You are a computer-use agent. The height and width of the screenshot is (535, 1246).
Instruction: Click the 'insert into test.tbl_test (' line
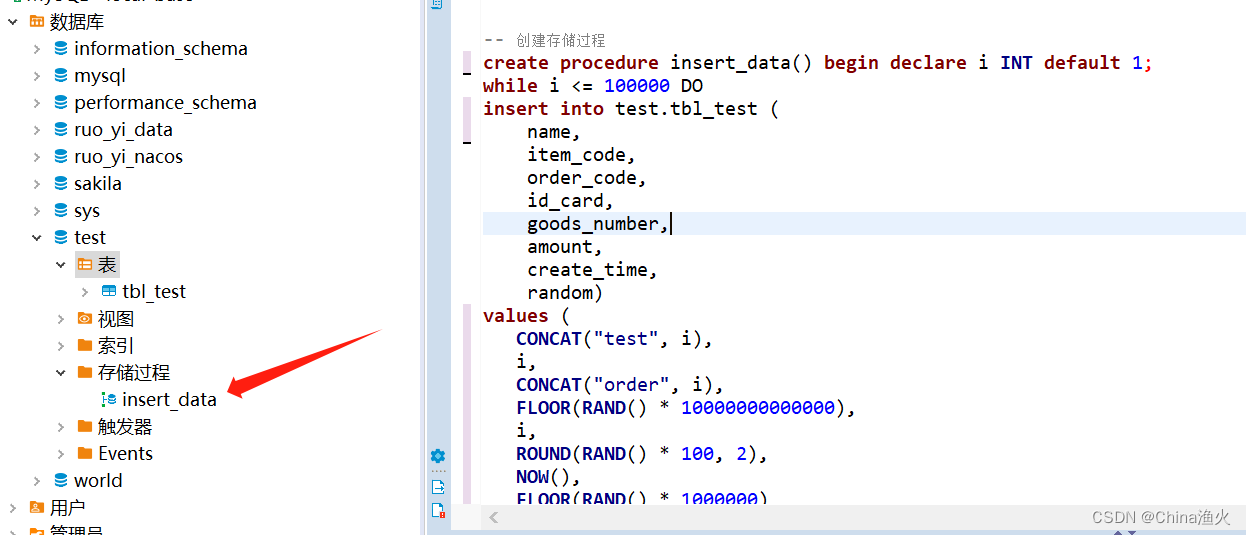point(631,108)
